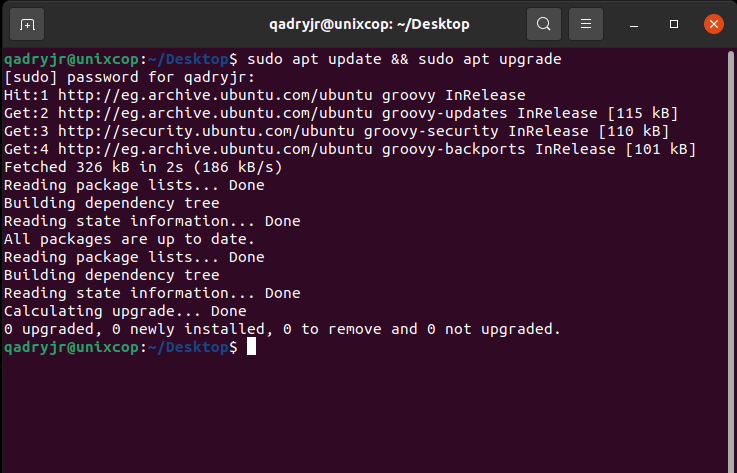
Task: Minimize the terminal window
Action: point(634,24)
